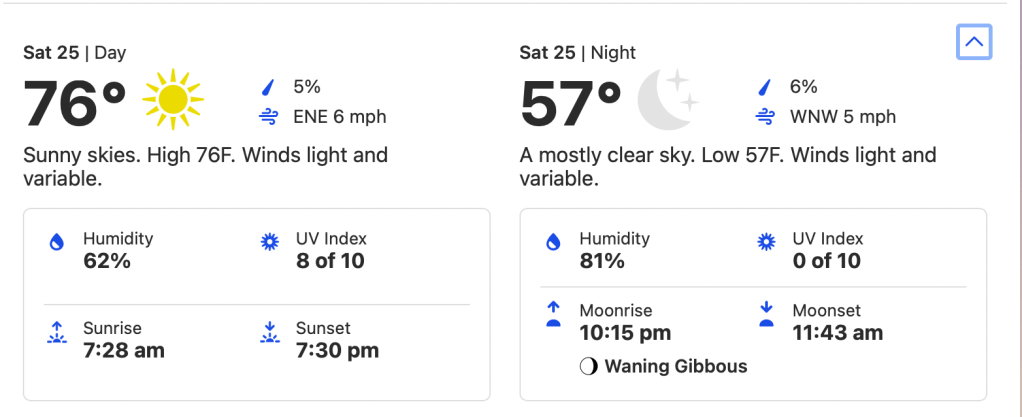Click the Moonset icon
Viewport: 1022px width, 417px height.
click(765, 315)
